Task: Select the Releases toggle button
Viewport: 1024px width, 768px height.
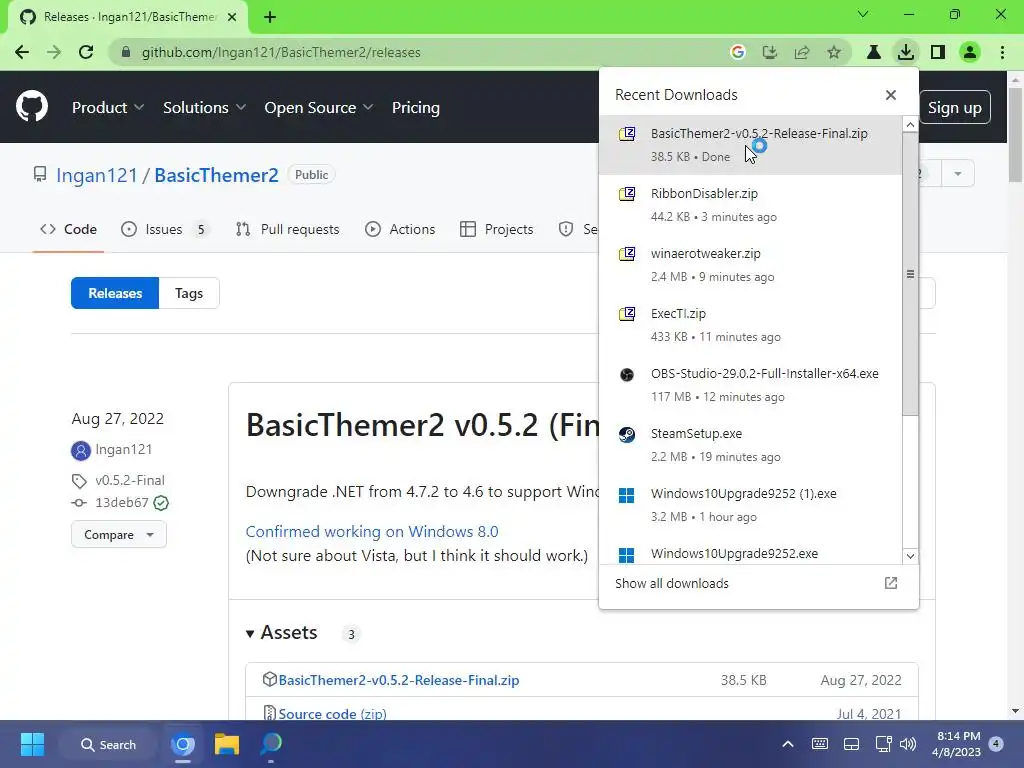Action: click(x=115, y=293)
